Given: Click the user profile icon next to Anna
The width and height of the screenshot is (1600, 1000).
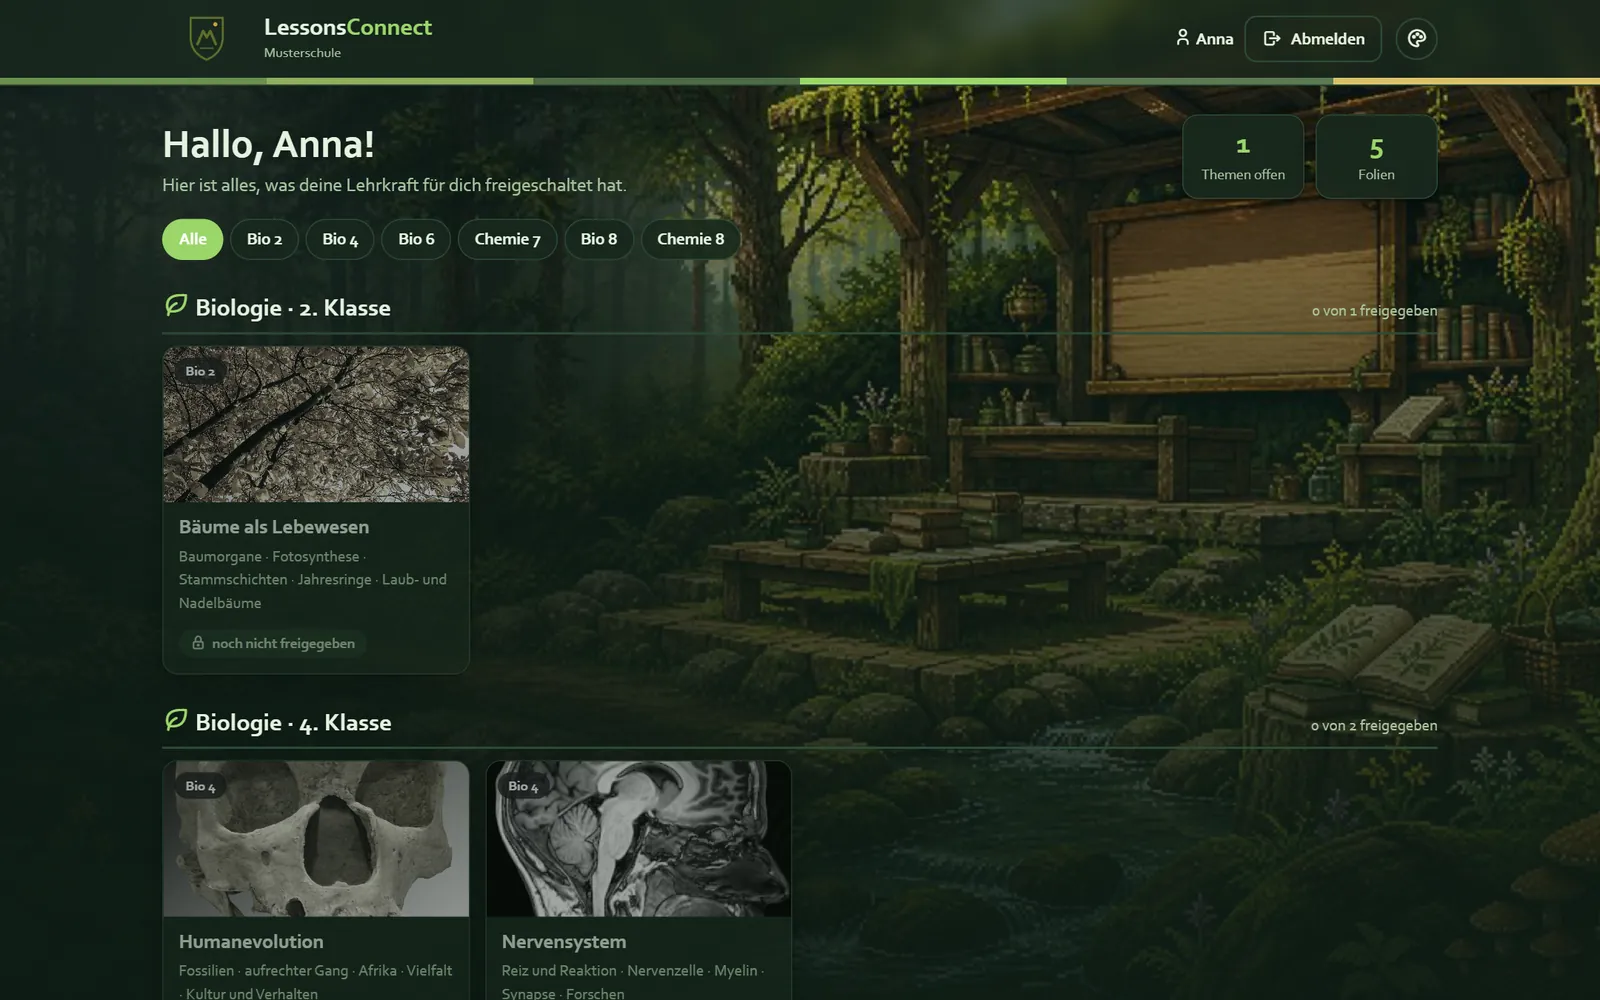Looking at the screenshot, I should (x=1183, y=38).
